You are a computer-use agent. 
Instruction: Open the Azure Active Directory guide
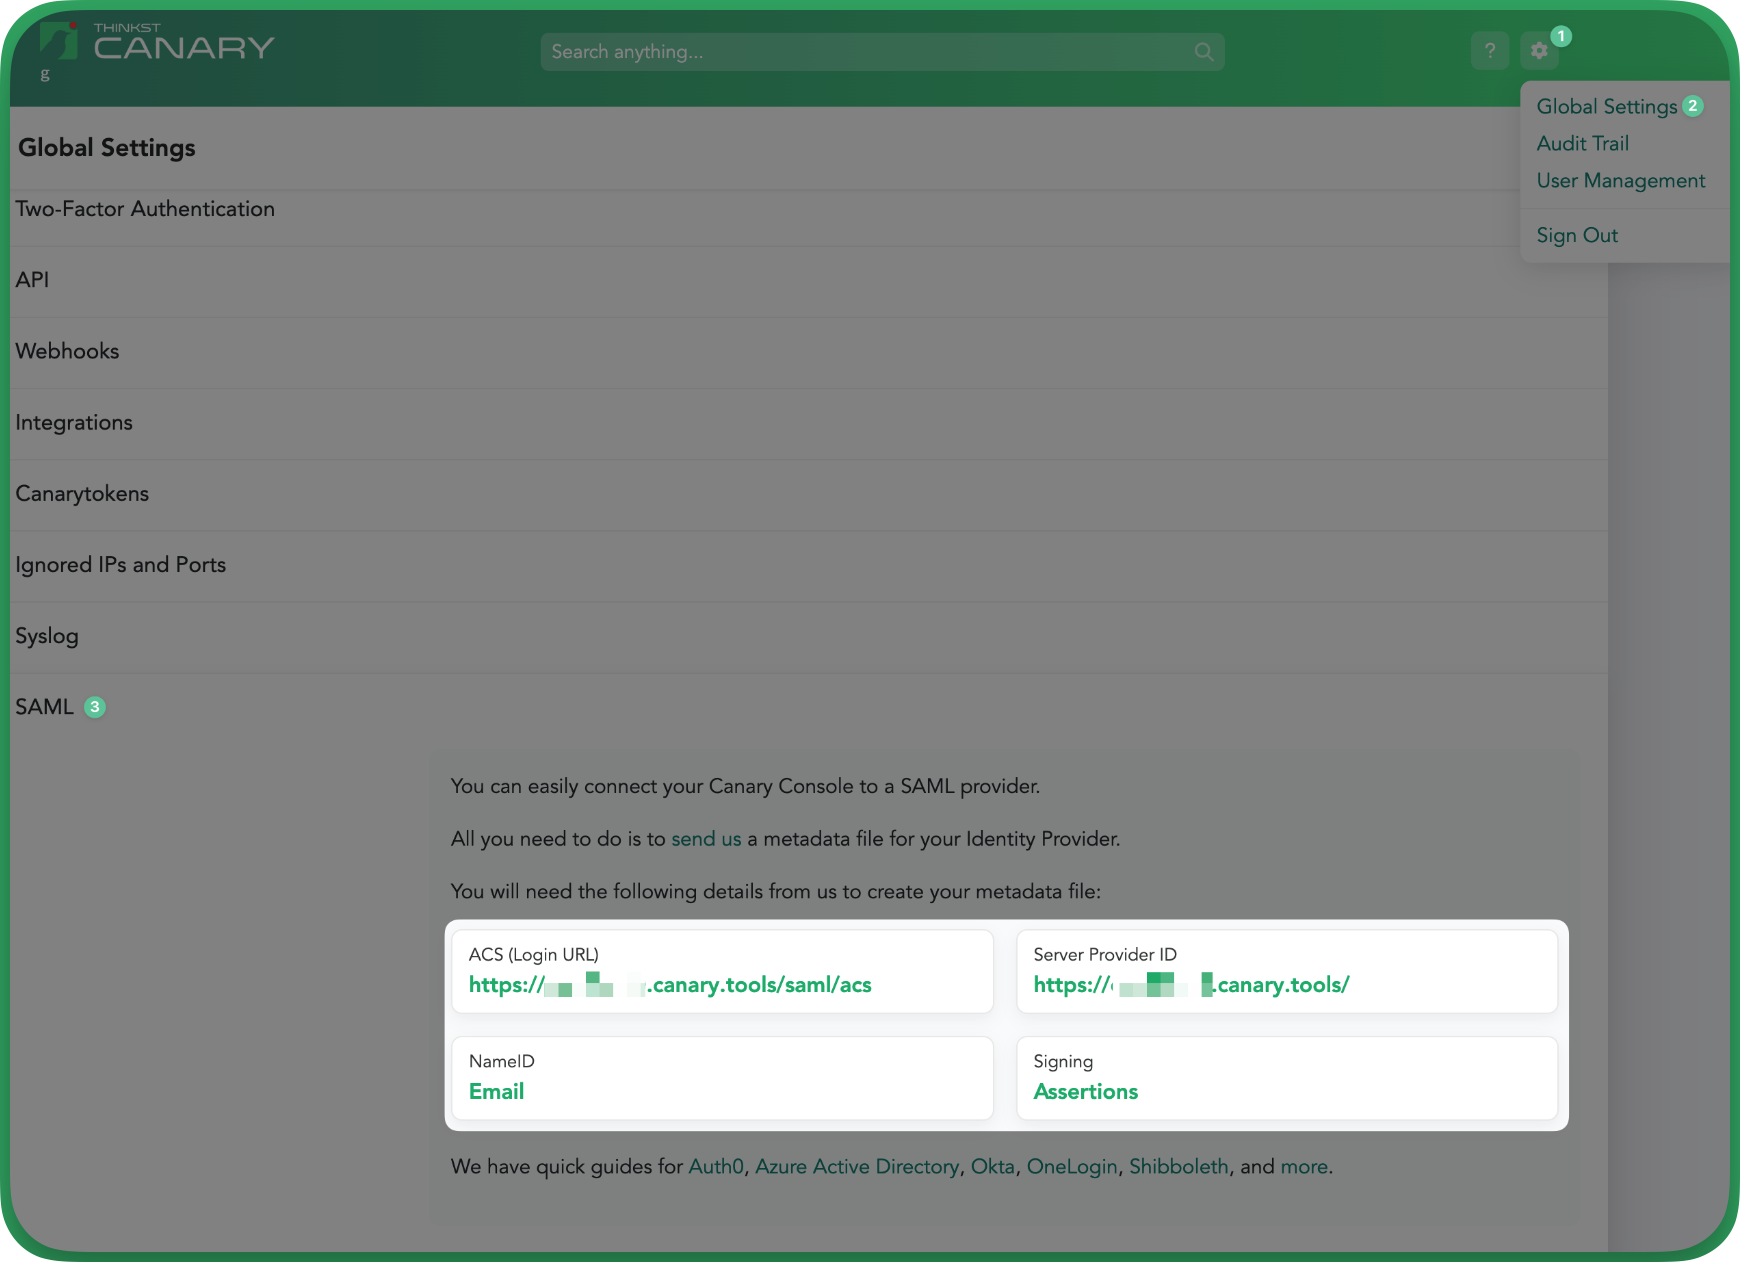(x=857, y=1167)
